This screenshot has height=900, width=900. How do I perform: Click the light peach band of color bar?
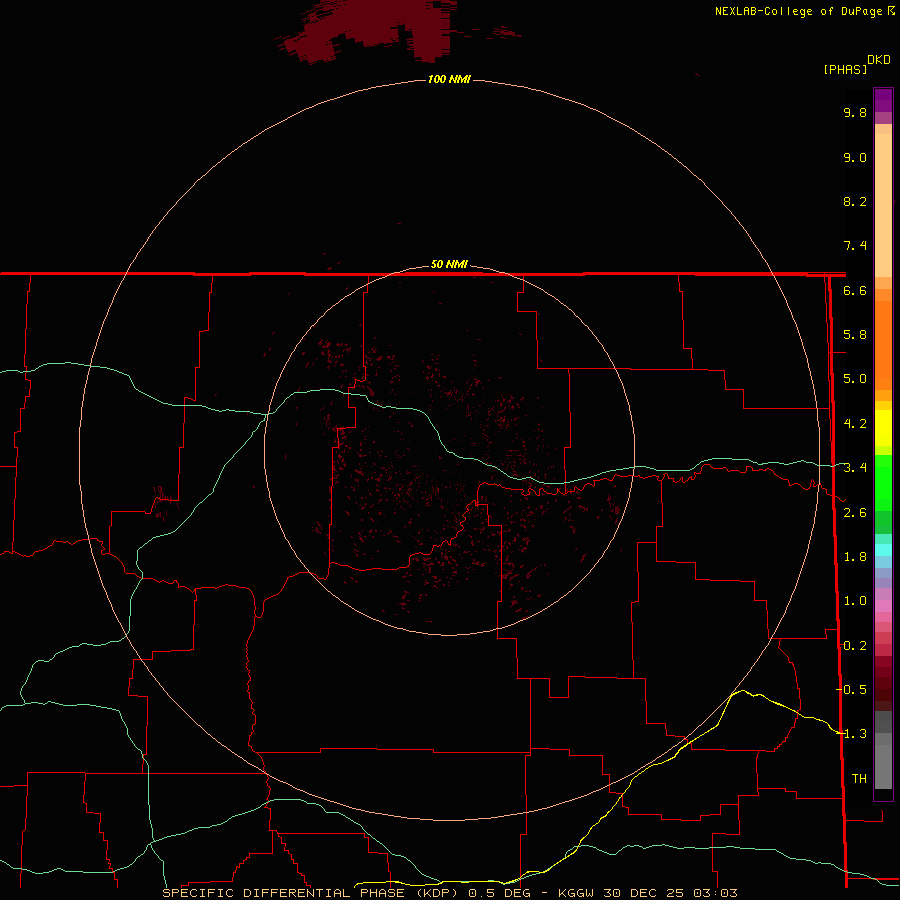(883, 205)
